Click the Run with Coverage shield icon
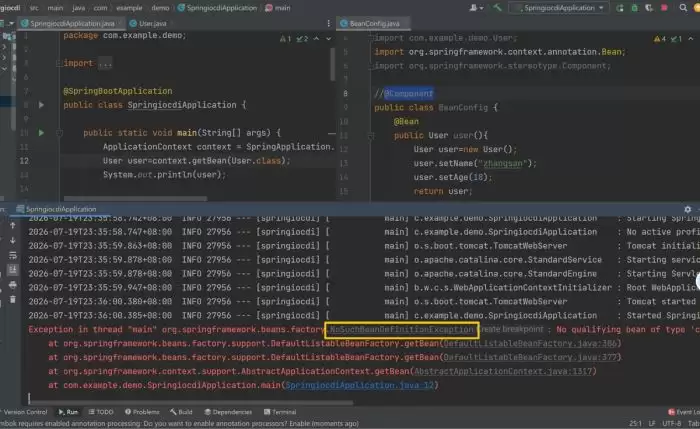Screen dimensions: 700x429 click(649, 8)
